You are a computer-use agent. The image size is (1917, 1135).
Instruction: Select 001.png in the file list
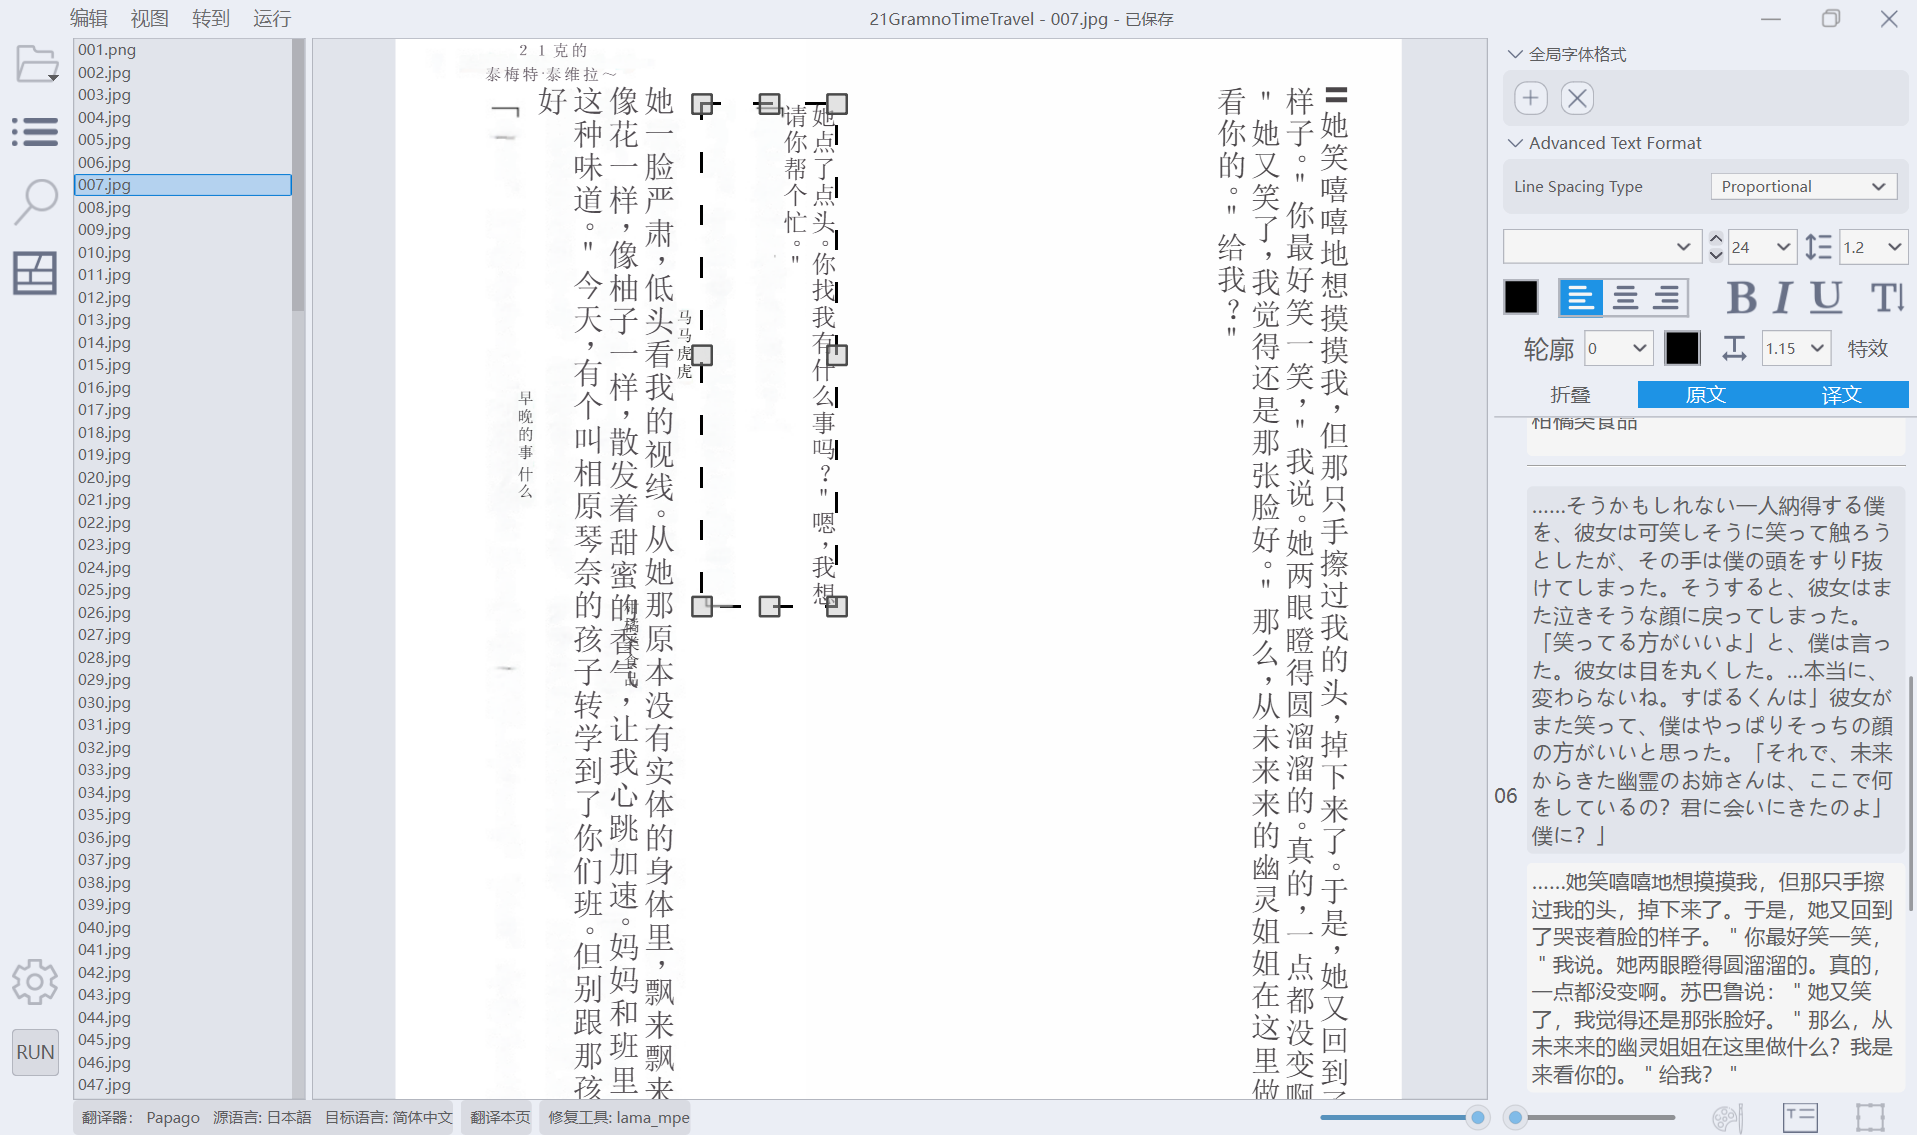coord(182,50)
